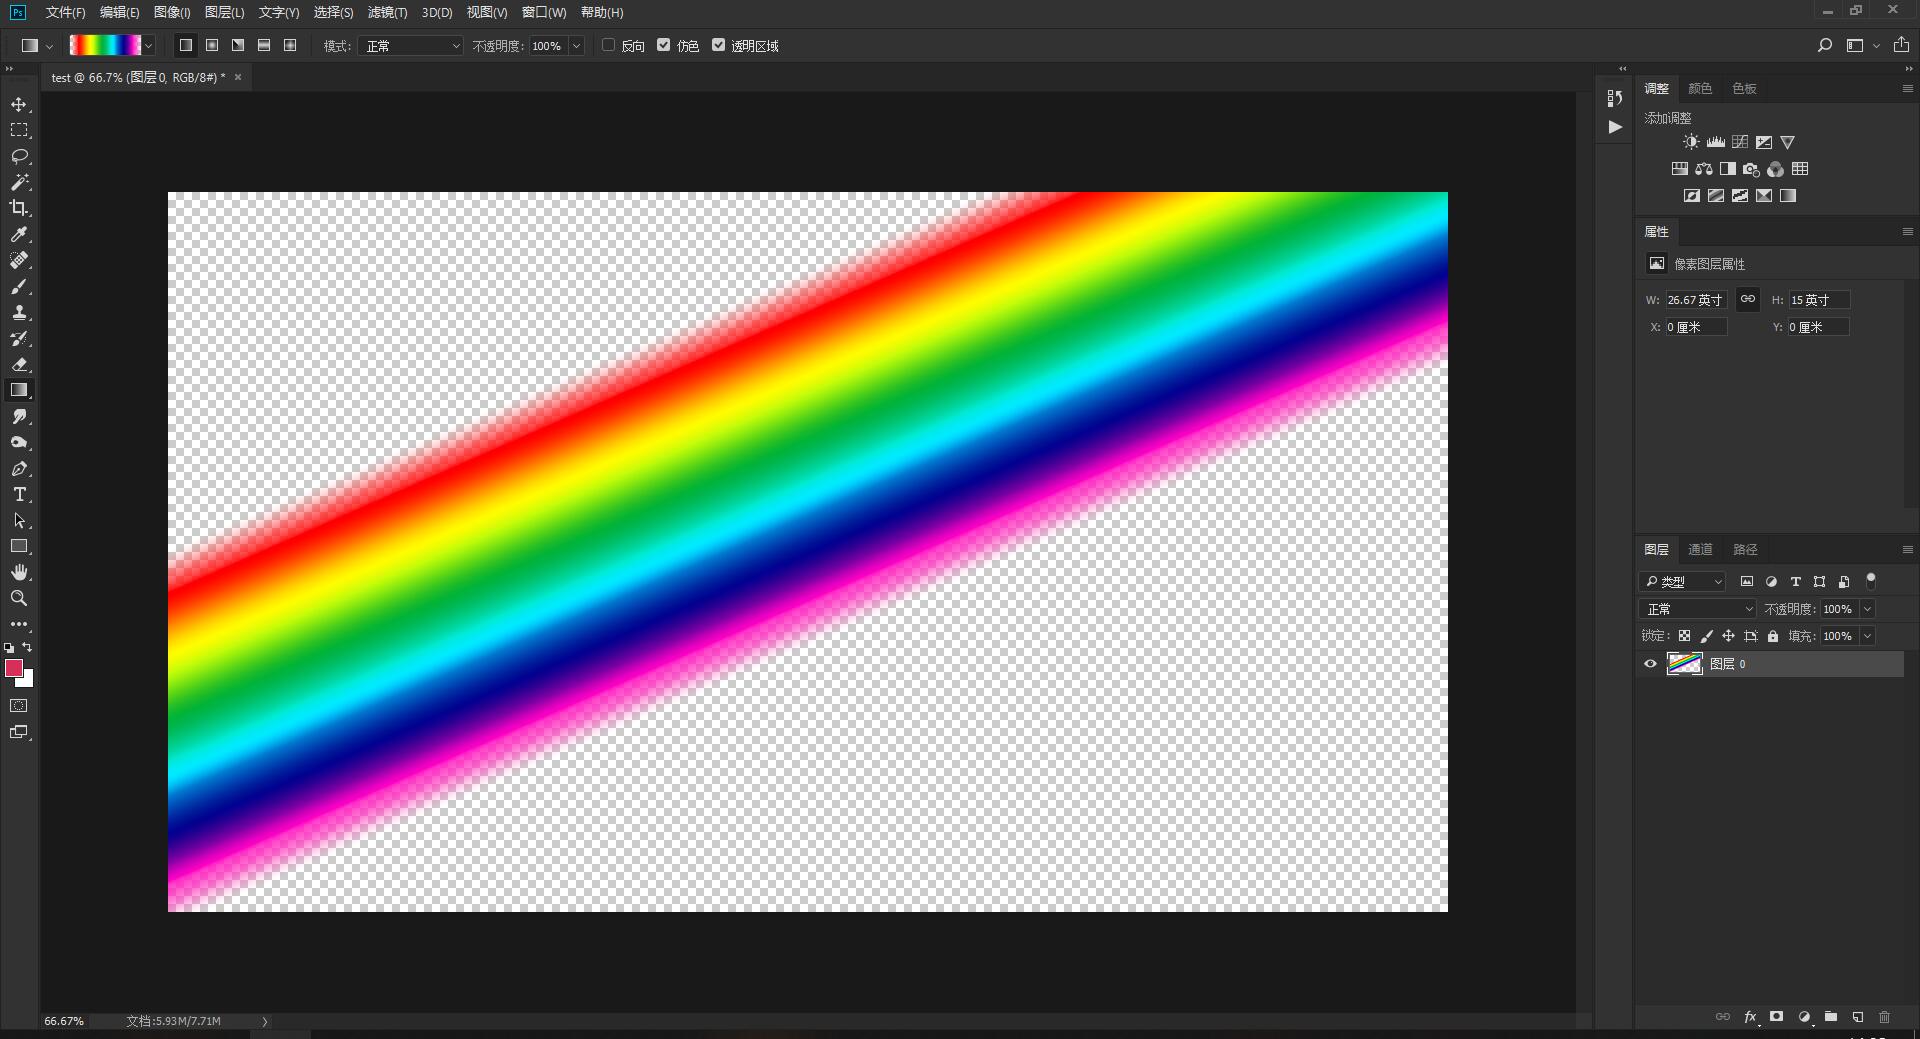Click the foreground color swatch
The image size is (1920, 1039).
coord(14,667)
